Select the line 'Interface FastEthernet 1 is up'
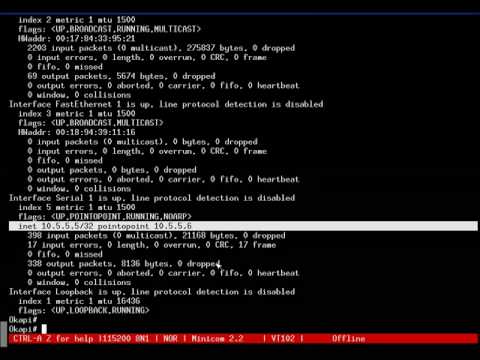The width and height of the screenshot is (480, 360). [166, 104]
